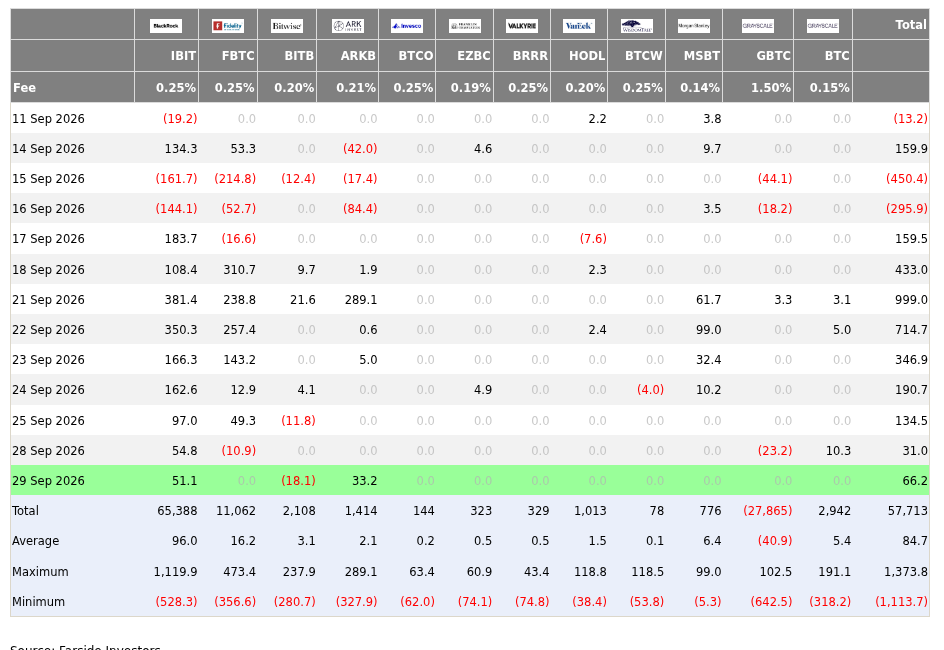
Task: Click the 310.7 FBTC value on 18 Sep
Action: (240, 270)
